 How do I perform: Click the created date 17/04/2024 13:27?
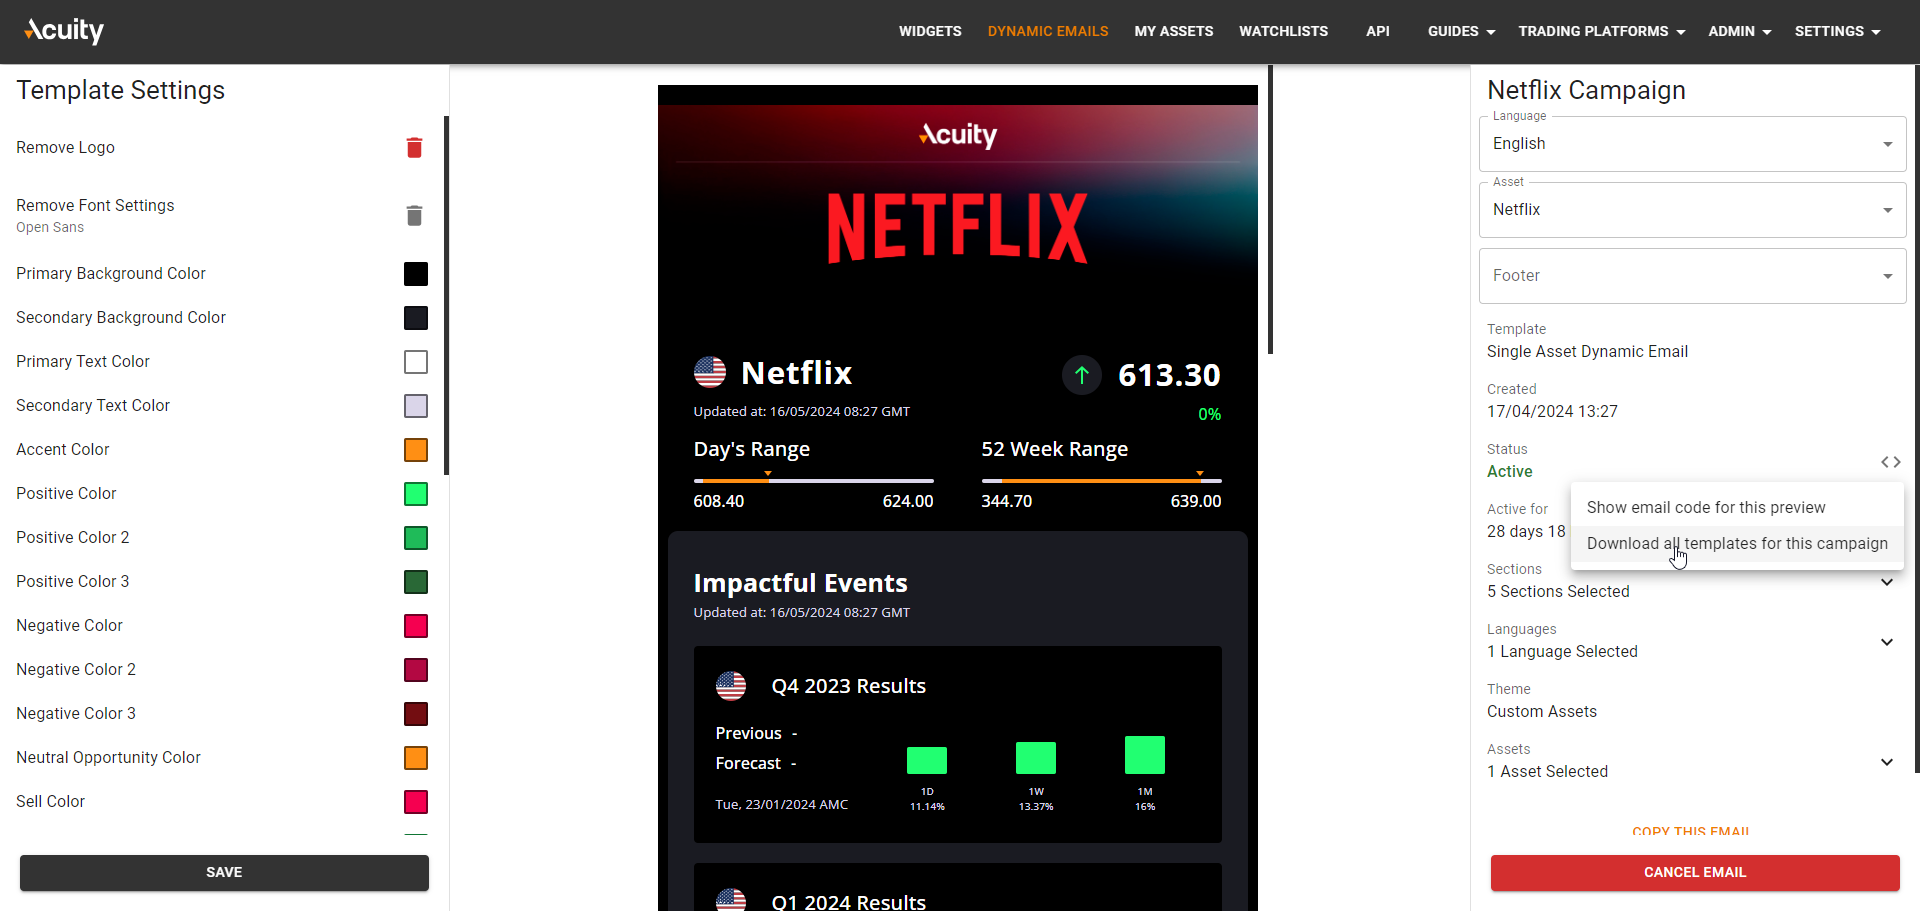click(1552, 412)
